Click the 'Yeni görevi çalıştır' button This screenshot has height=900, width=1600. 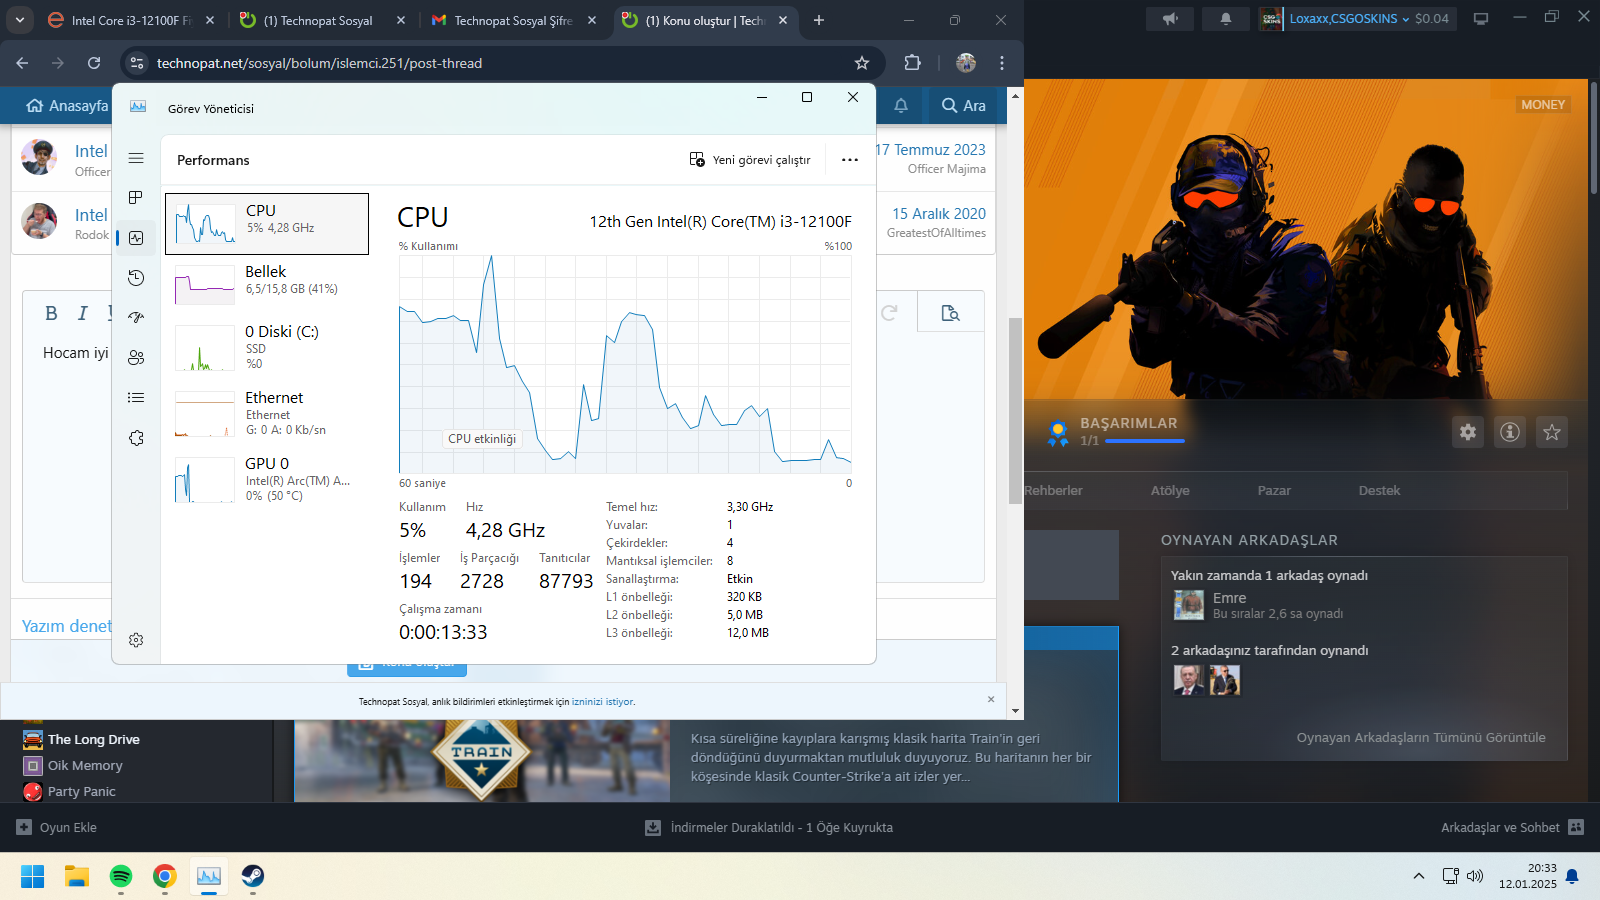coord(750,160)
